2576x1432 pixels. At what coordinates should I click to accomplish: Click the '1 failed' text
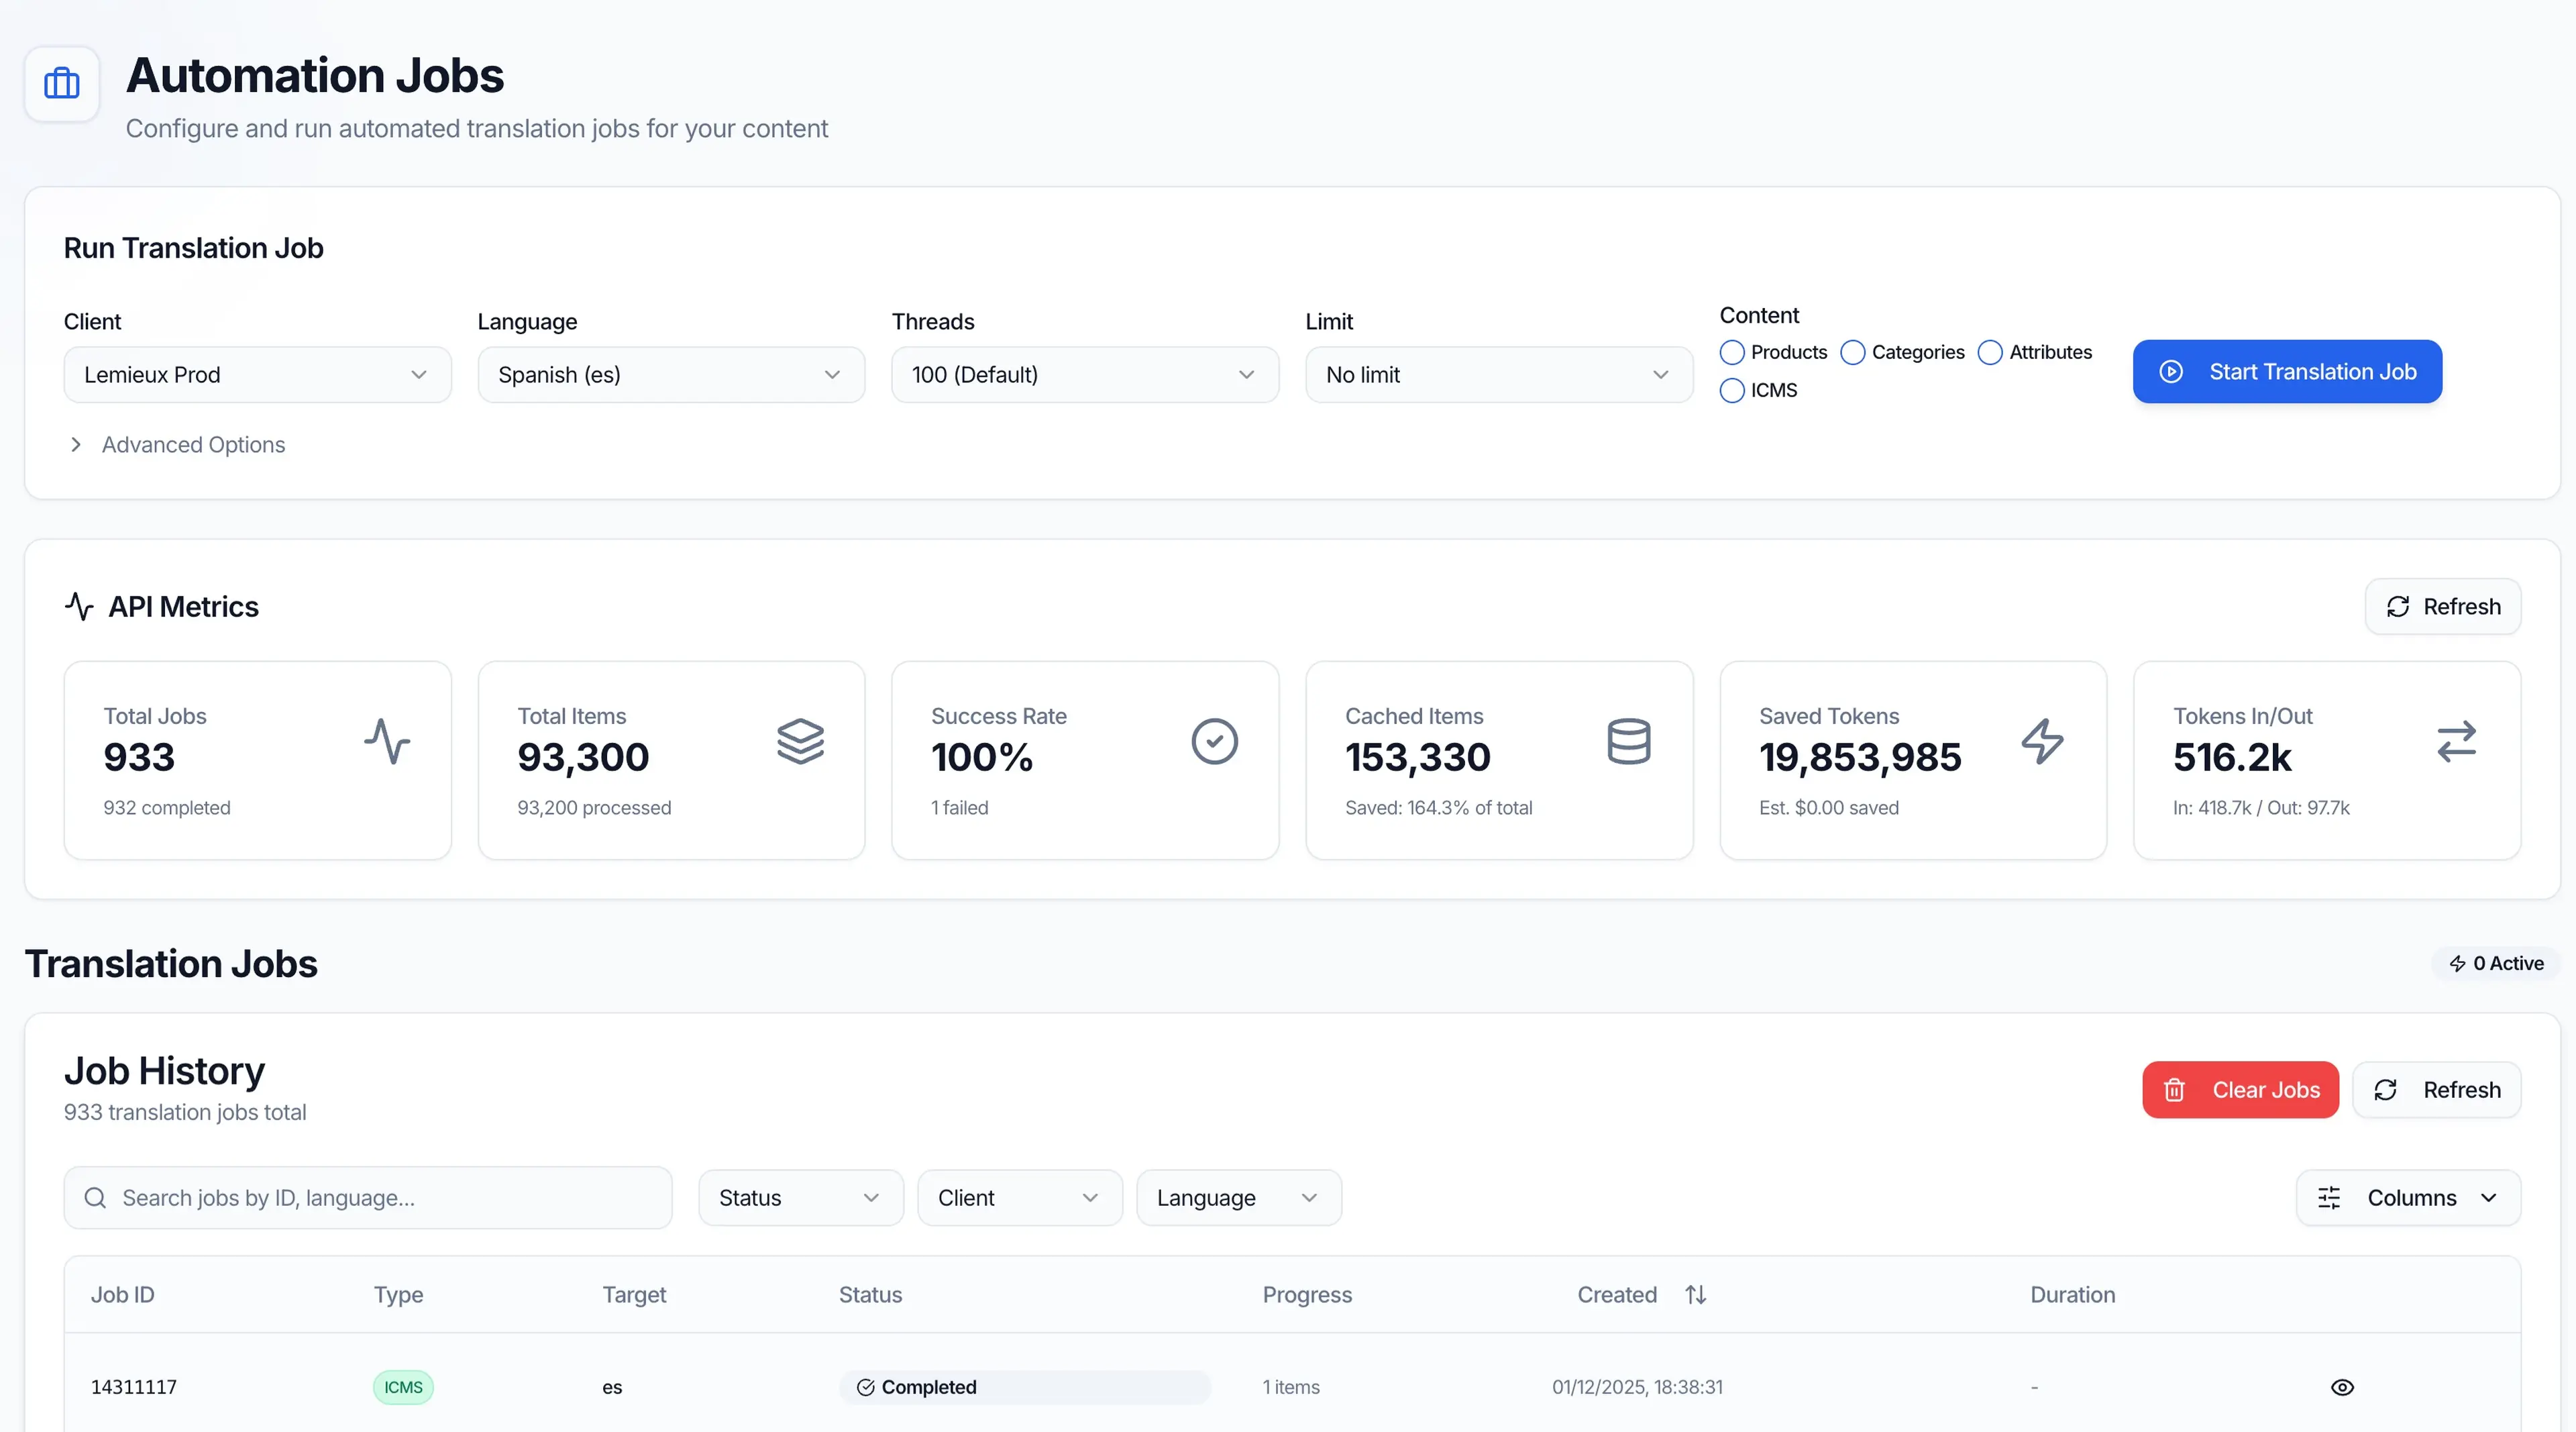click(x=959, y=808)
